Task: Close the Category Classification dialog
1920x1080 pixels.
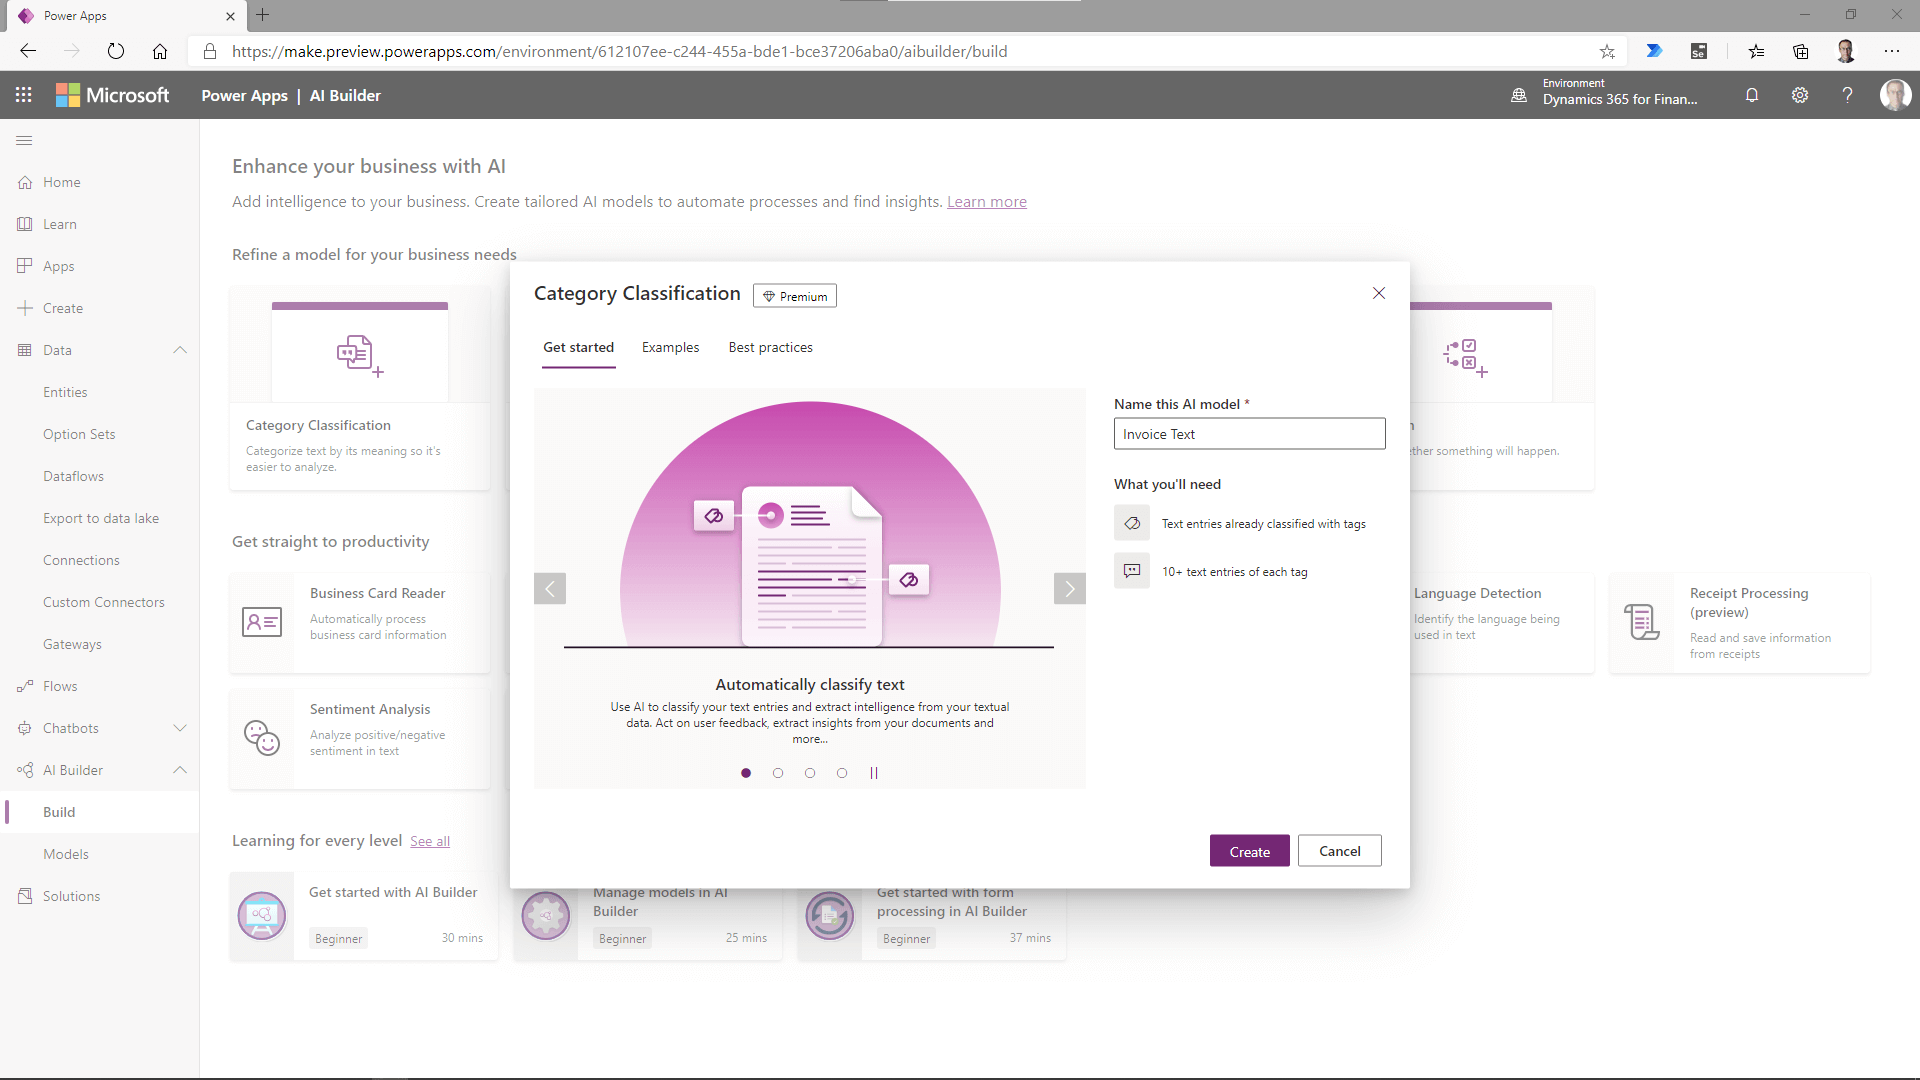Action: (x=1379, y=293)
